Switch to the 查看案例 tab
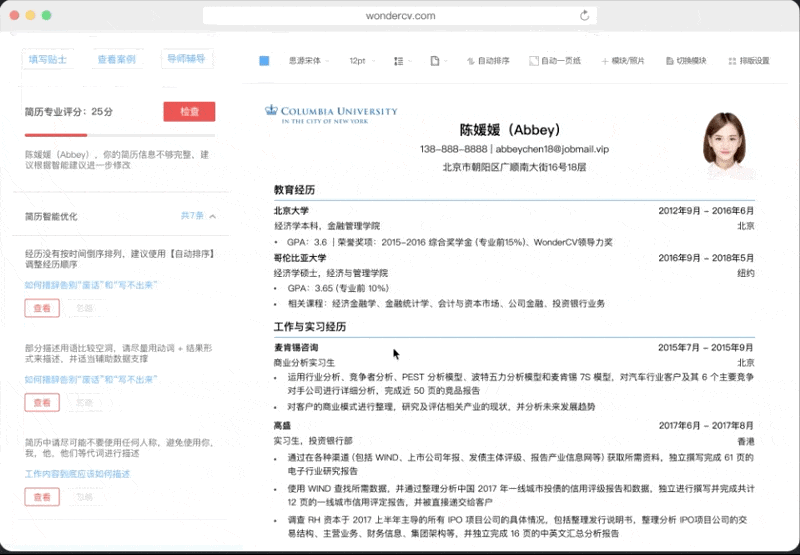This screenshot has width=800, height=555. pos(117,59)
